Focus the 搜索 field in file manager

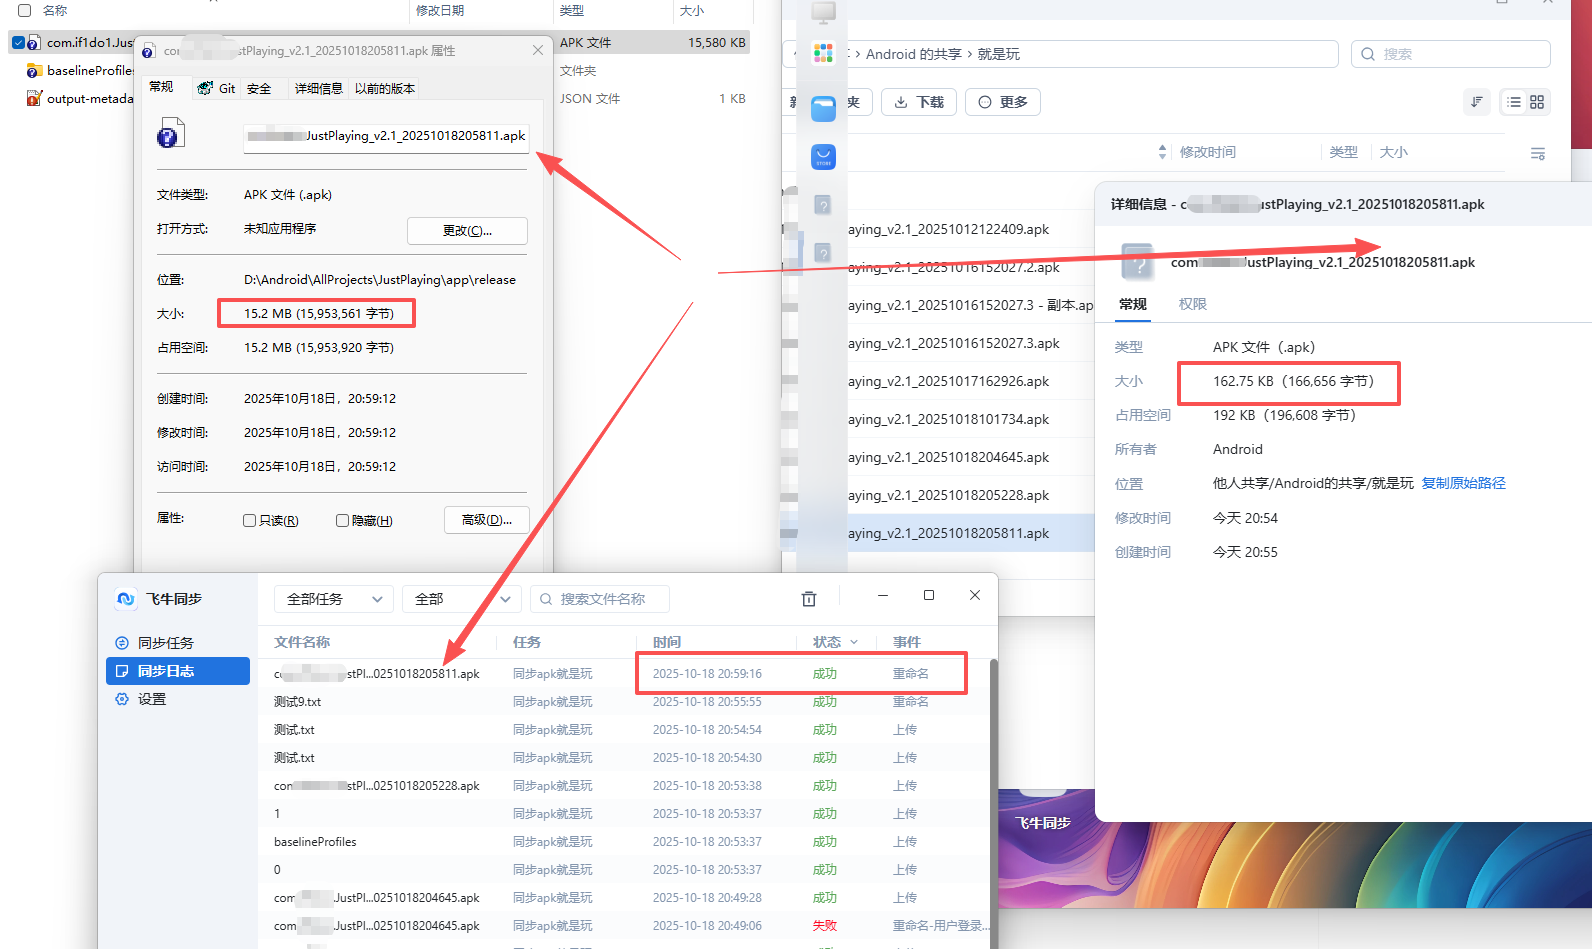click(1451, 54)
